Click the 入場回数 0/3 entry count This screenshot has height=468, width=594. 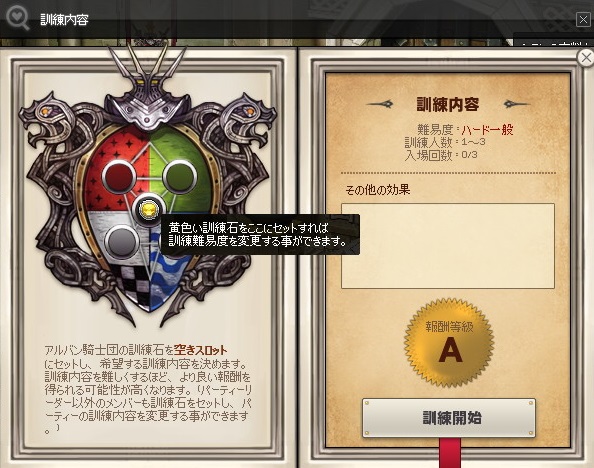pyautogui.click(x=441, y=155)
